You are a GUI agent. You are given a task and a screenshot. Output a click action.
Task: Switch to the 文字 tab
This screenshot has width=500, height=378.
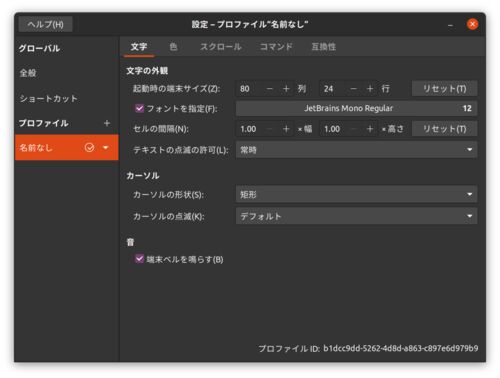click(x=139, y=47)
